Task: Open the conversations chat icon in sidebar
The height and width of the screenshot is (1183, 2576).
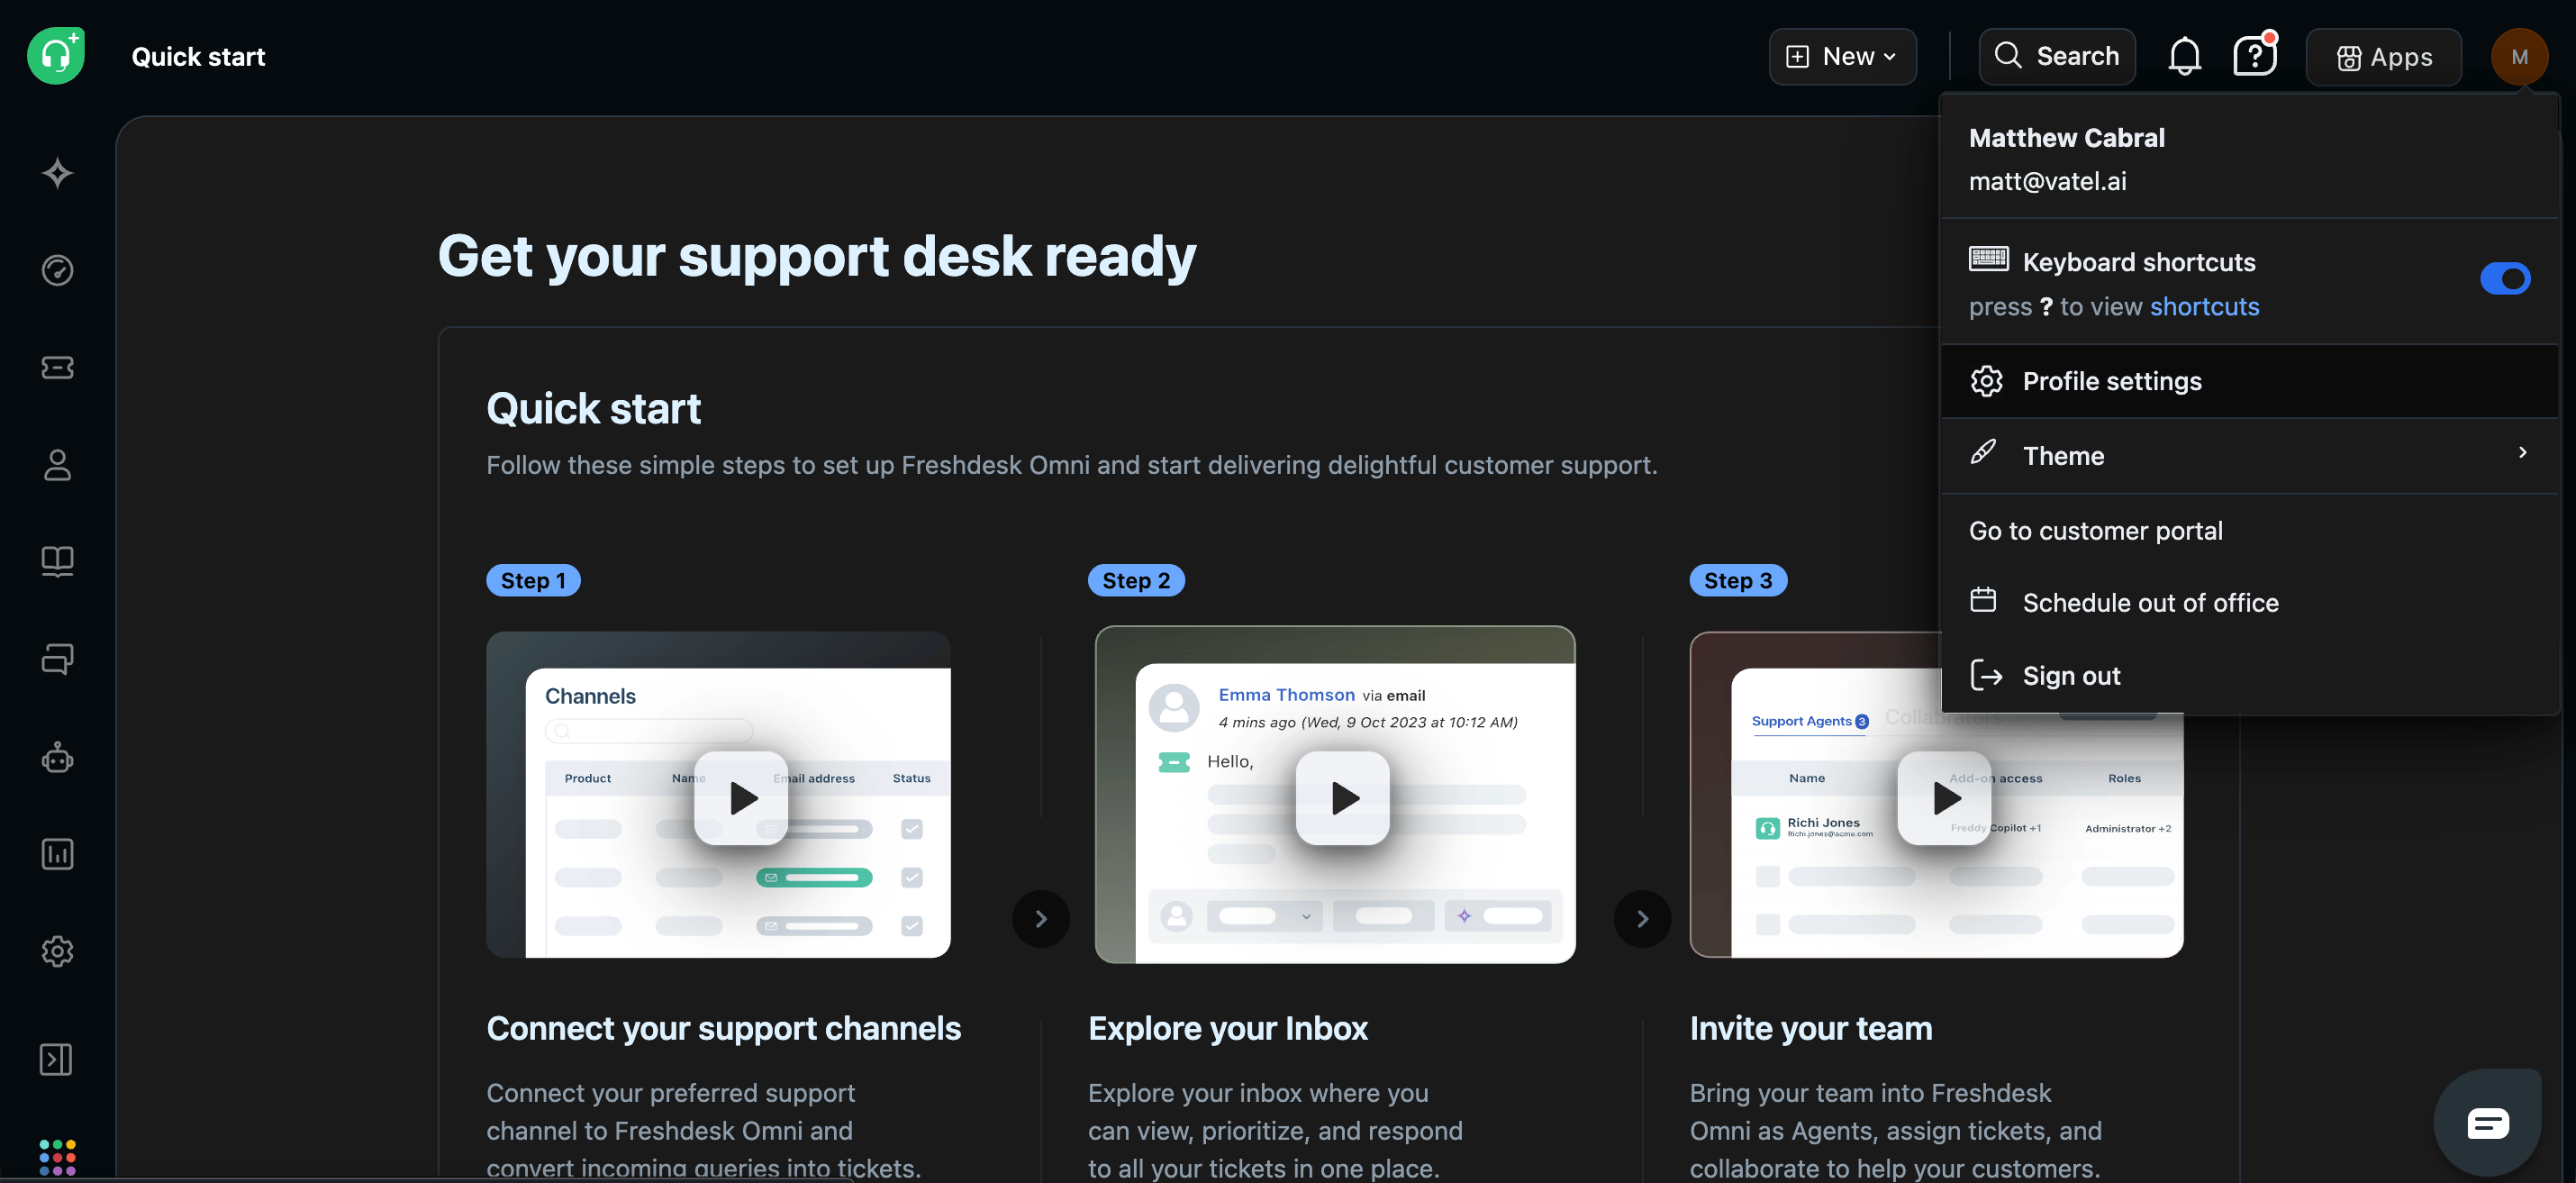Action: click(x=57, y=659)
